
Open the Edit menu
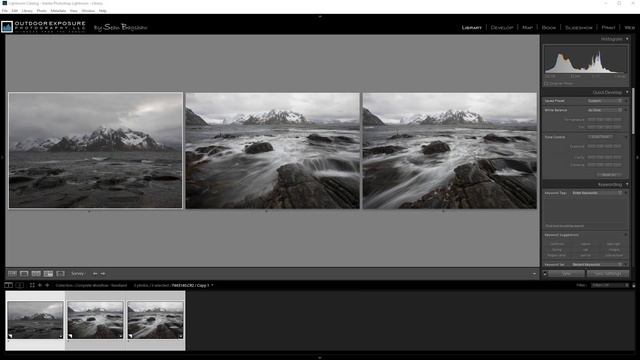15,11
